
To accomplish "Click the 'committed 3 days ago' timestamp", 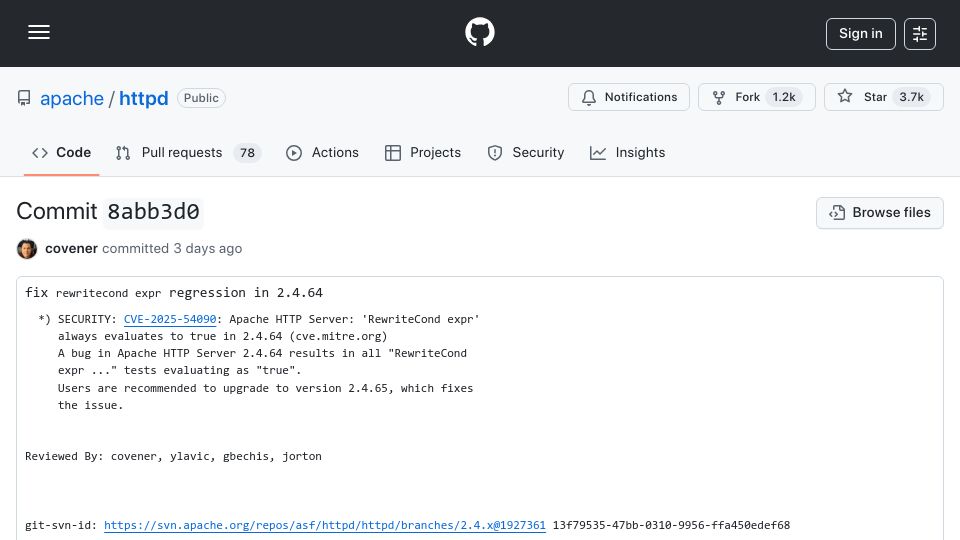I will 172,249.
